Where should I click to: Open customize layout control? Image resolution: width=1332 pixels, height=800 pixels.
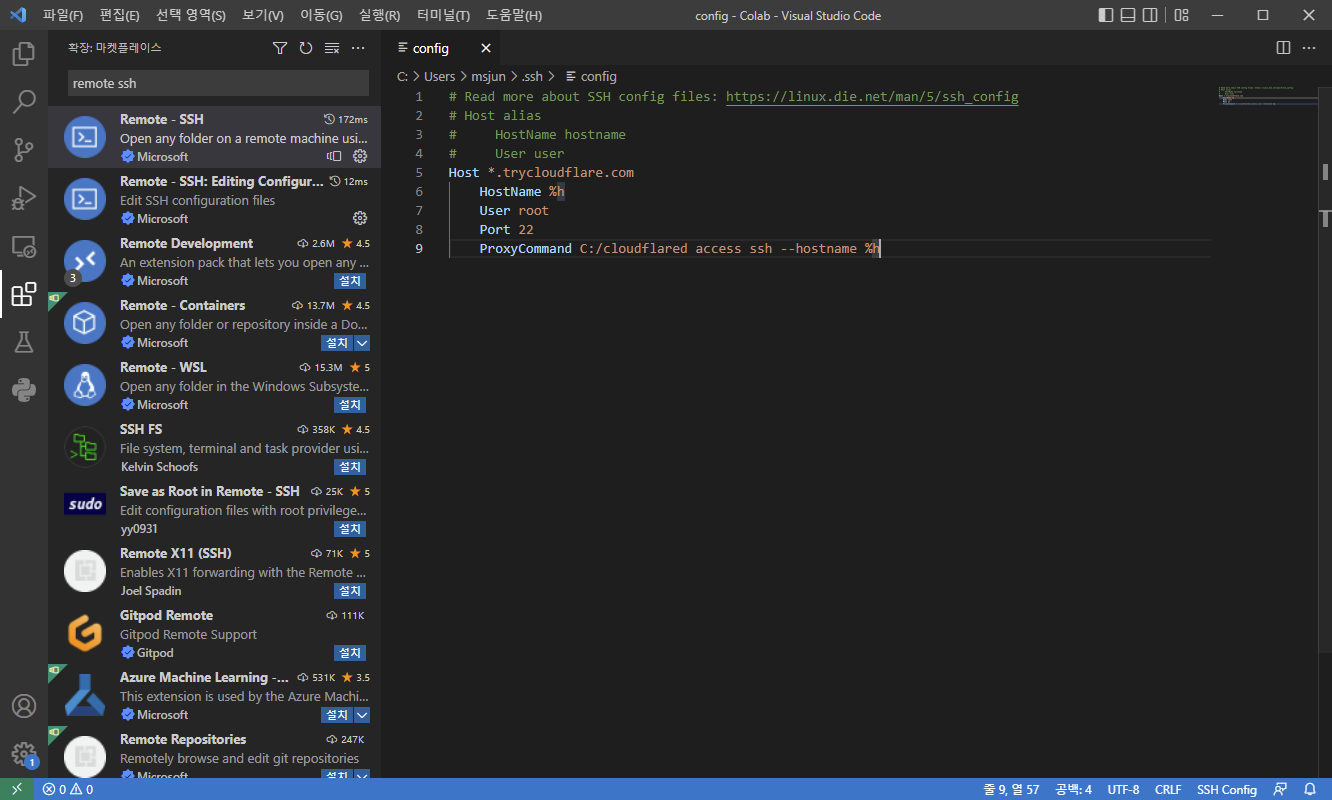click(1182, 15)
